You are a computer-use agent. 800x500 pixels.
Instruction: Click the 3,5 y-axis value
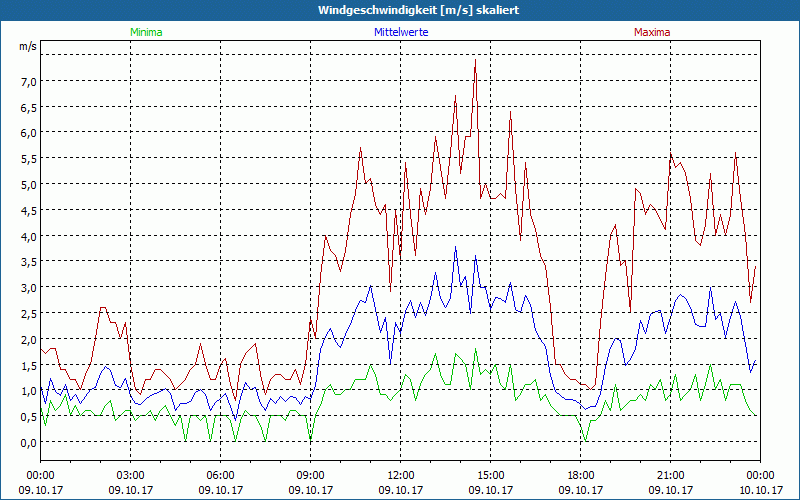coord(29,262)
